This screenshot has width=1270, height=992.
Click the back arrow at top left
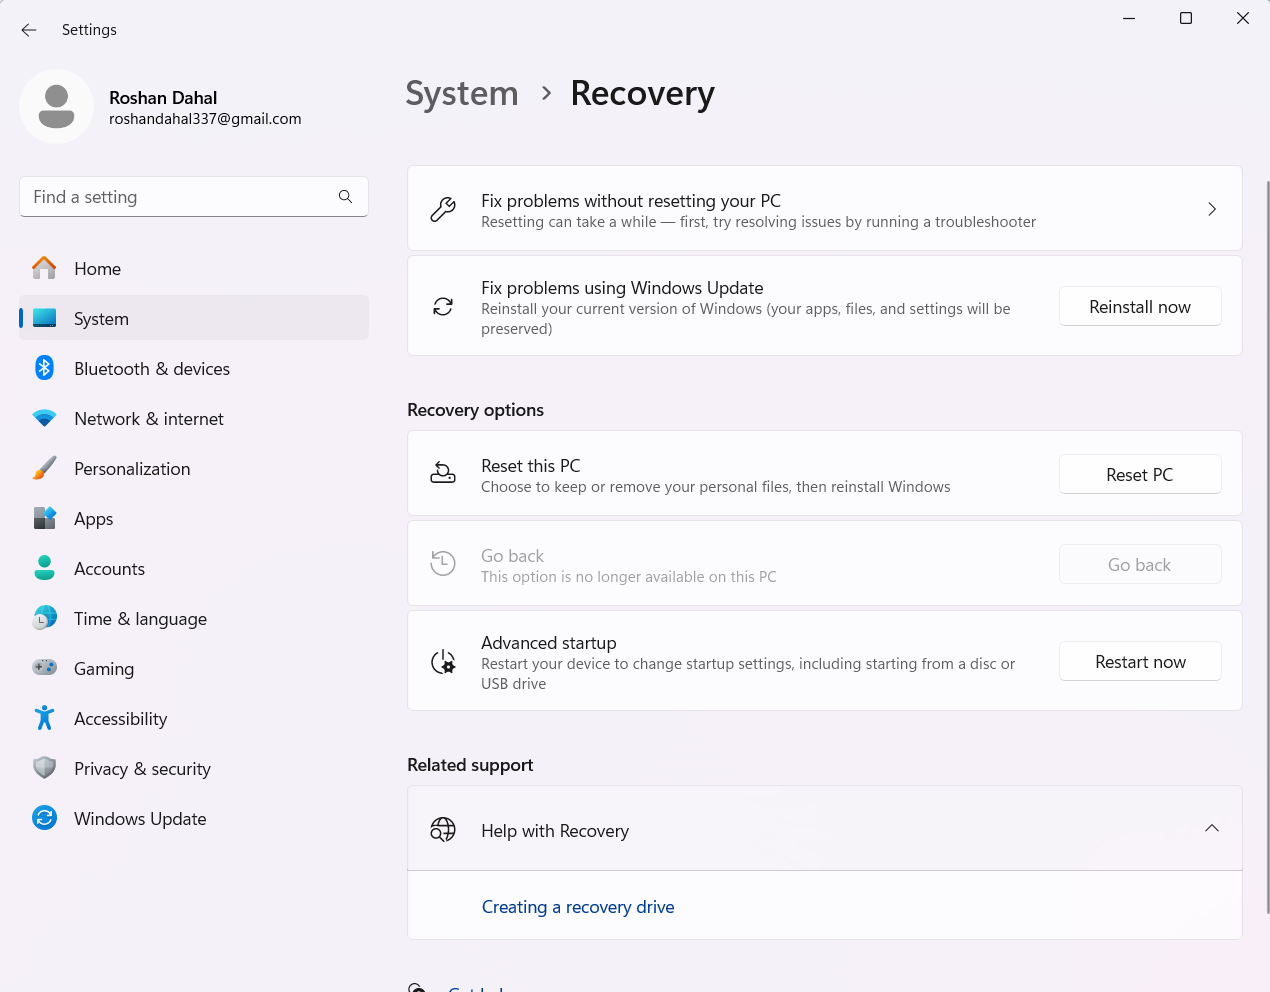coord(28,30)
